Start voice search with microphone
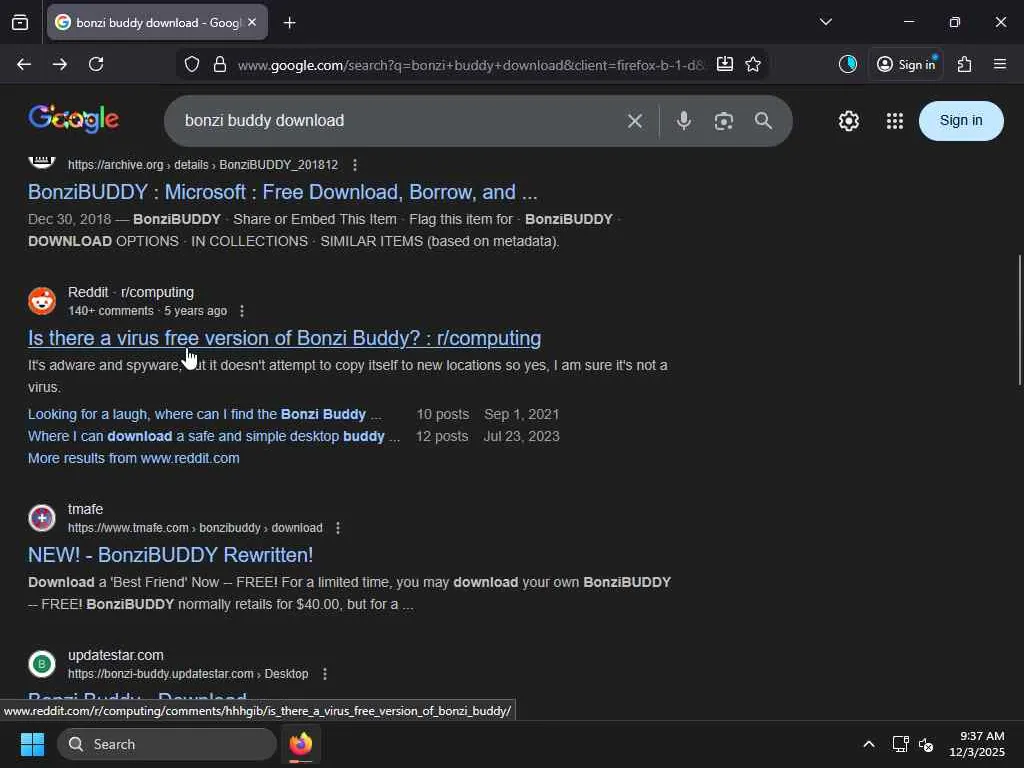This screenshot has width=1024, height=768. coord(684,121)
